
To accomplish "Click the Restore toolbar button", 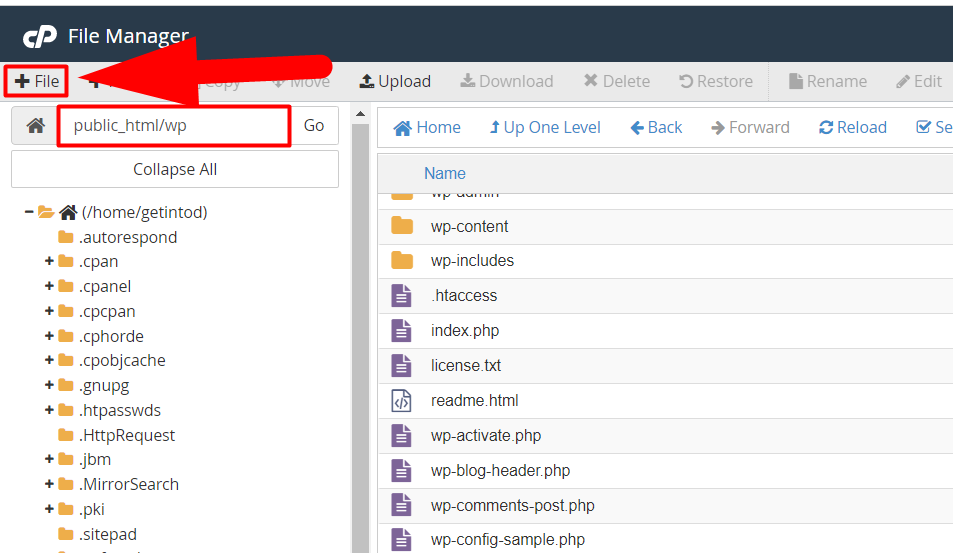I will [715, 81].
